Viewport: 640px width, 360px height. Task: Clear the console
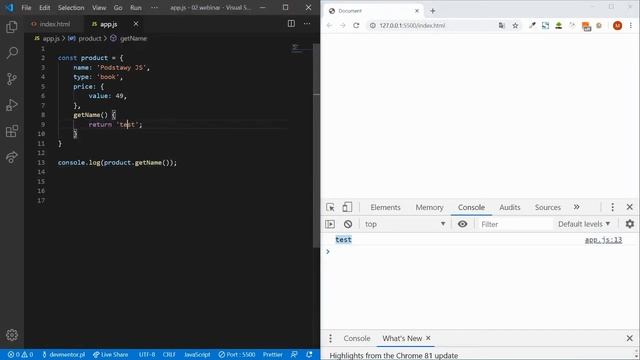348,224
